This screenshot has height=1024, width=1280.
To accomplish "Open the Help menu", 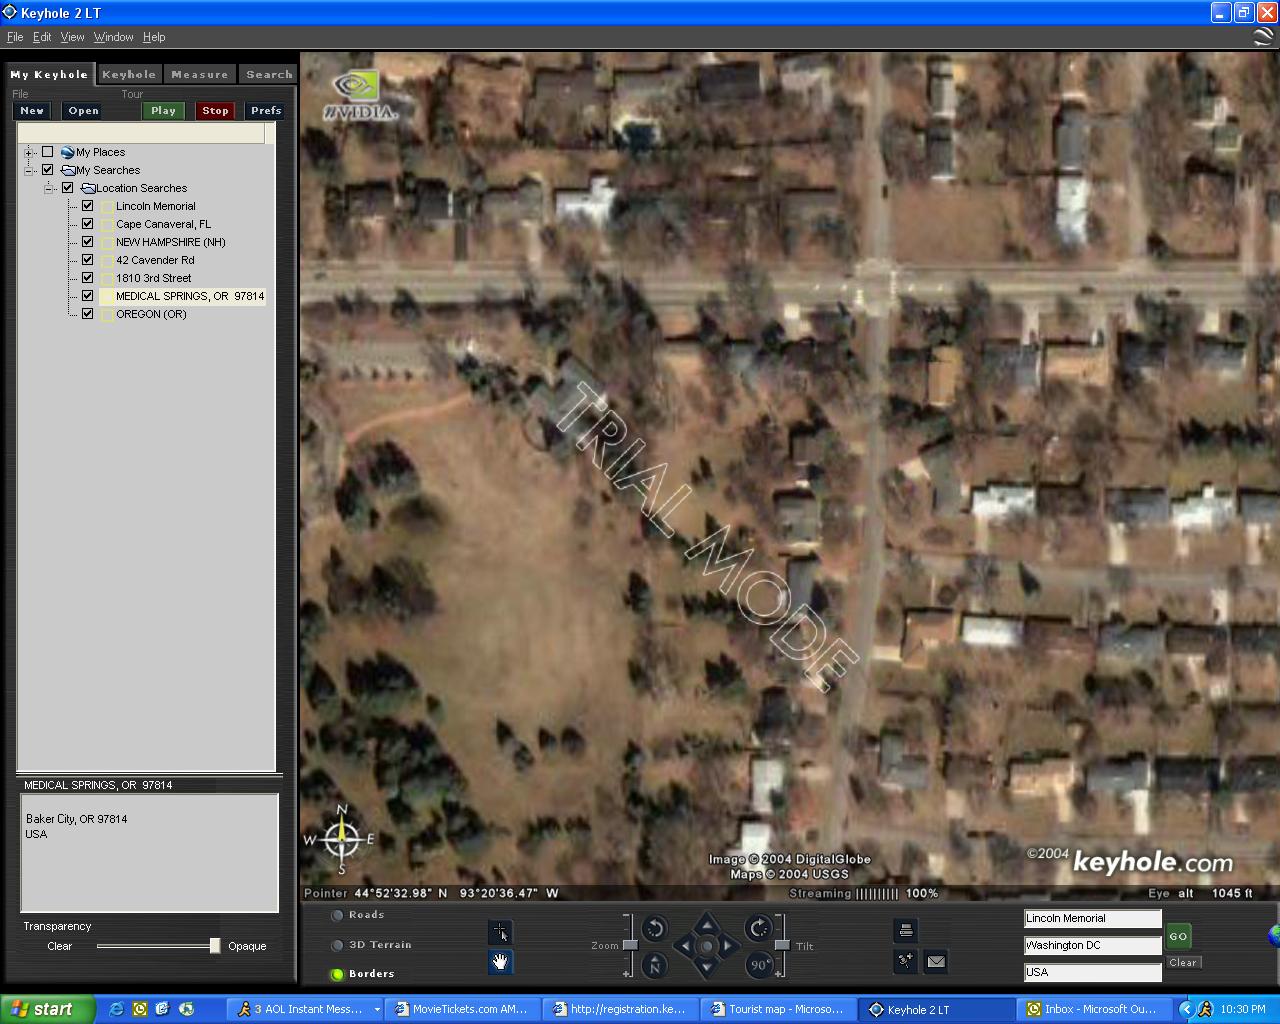I will [x=154, y=37].
